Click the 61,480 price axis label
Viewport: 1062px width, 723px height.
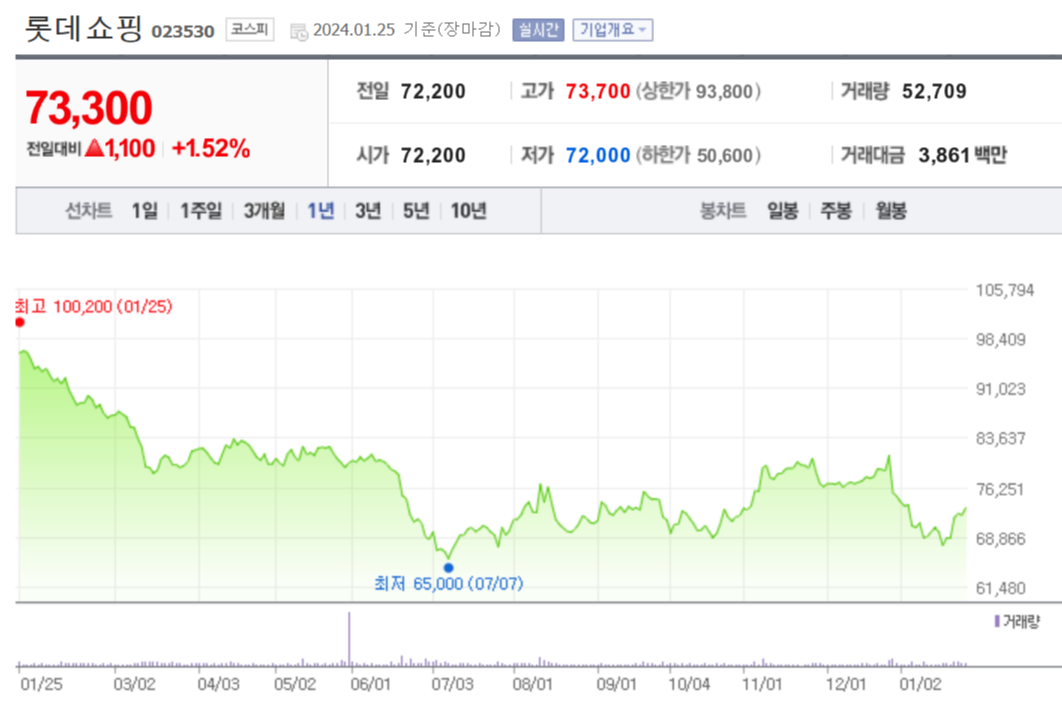click(x=1000, y=588)
